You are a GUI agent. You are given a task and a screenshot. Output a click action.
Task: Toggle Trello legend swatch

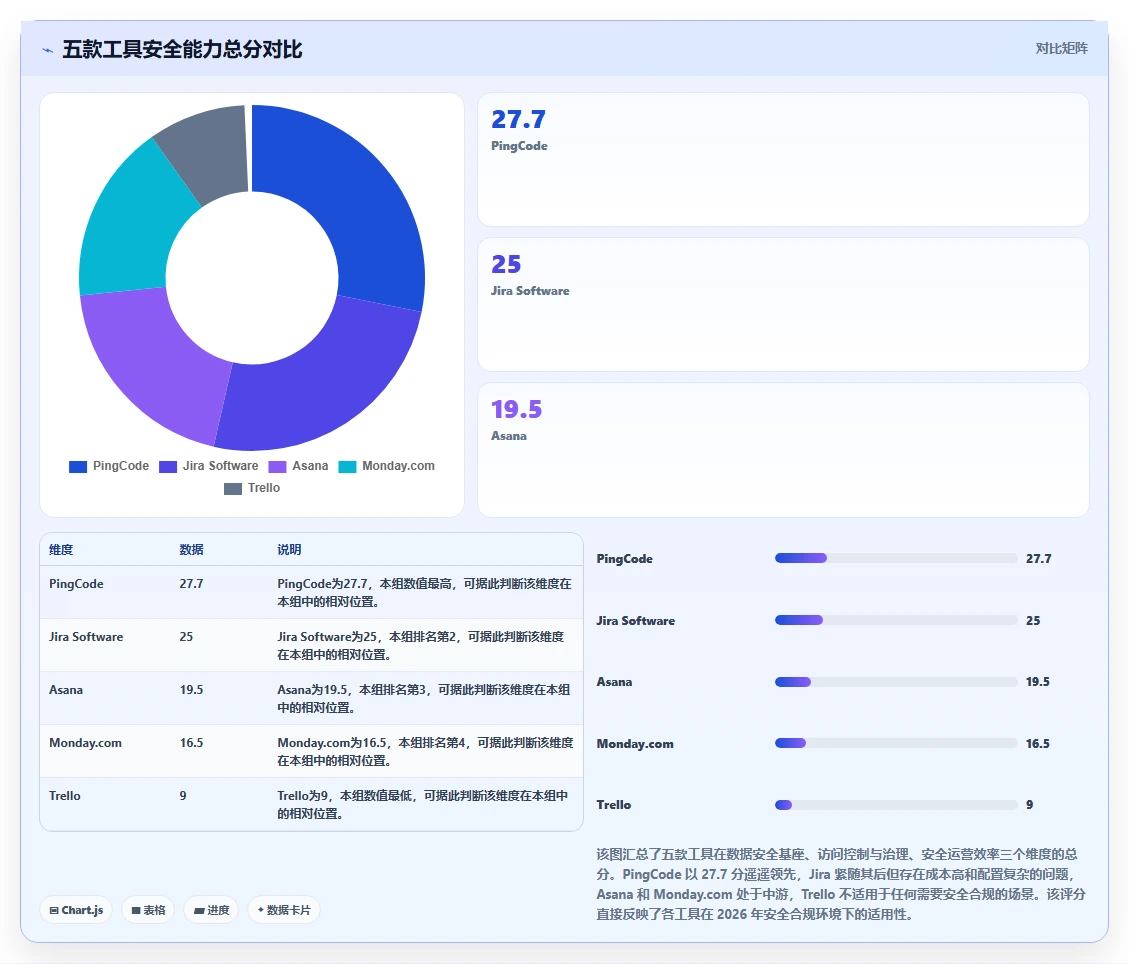coord(233,489)
